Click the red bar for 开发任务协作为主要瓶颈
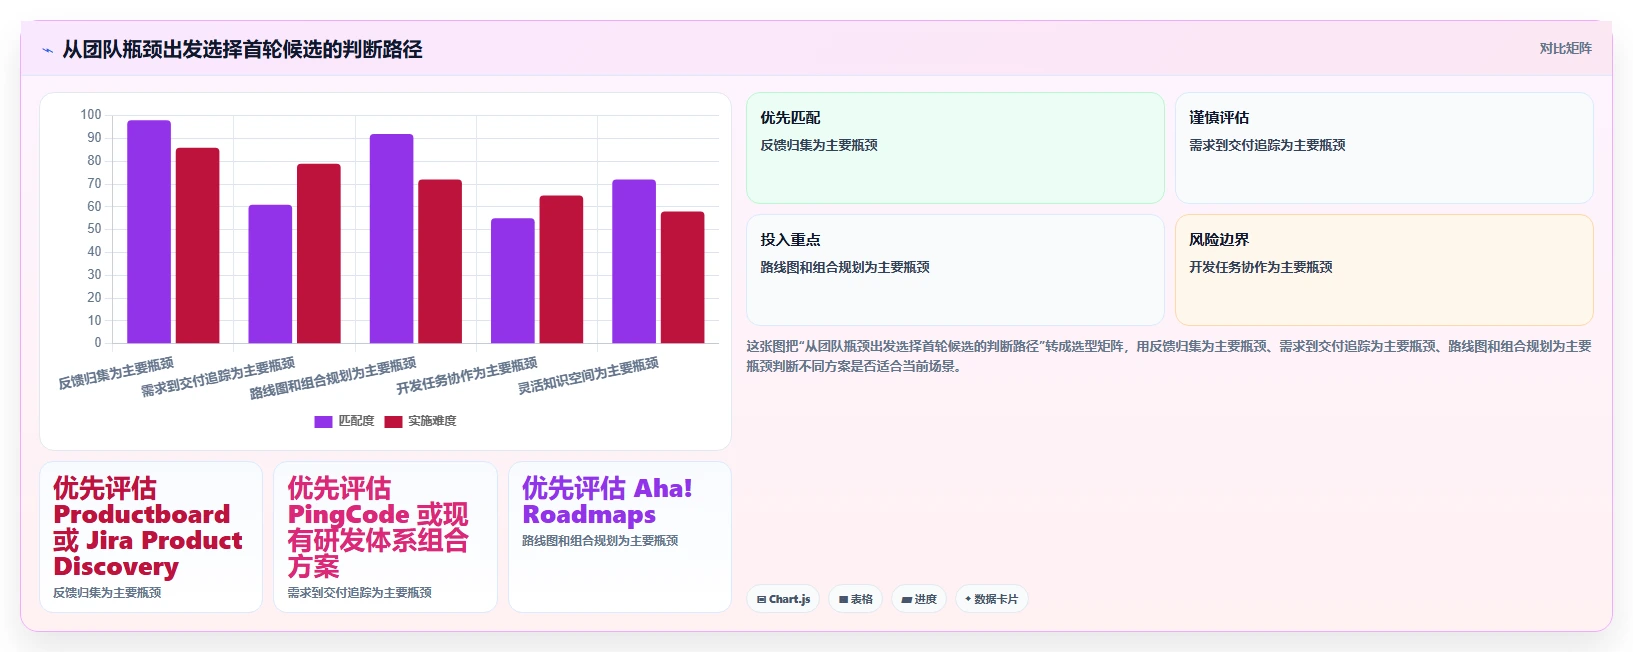Viewport: 1633px width, 652px height. click(561, 270)
